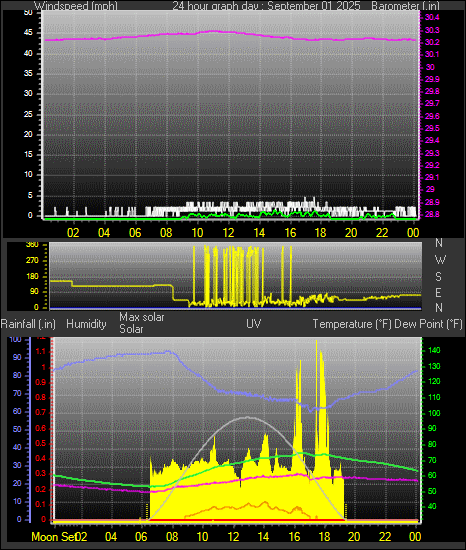
Task: Click the yellow '360' wind direction axis value
Action: (32, 245)
